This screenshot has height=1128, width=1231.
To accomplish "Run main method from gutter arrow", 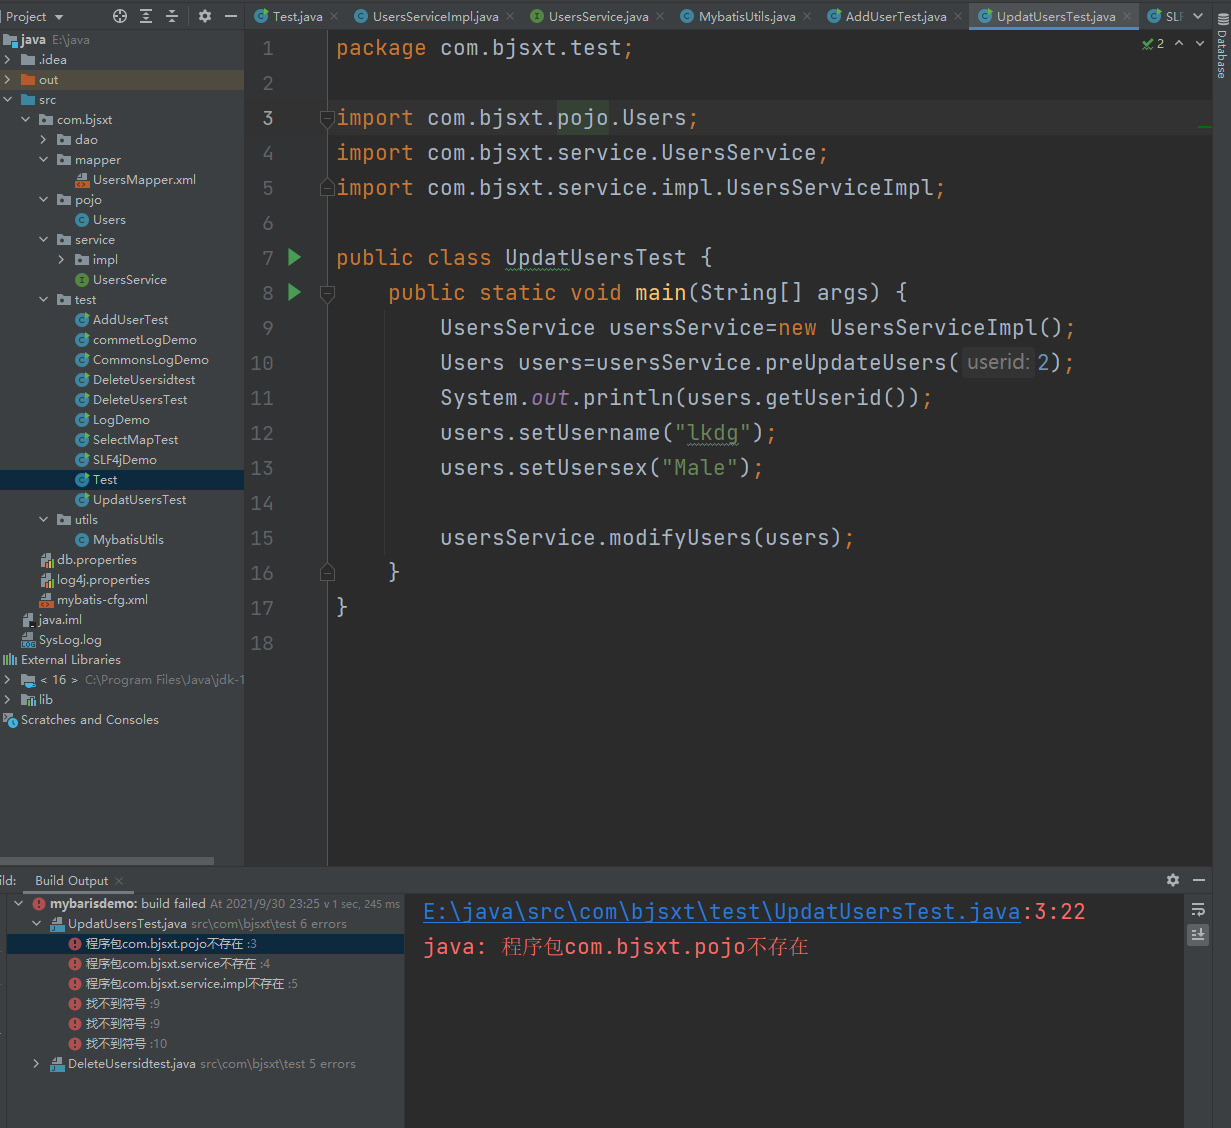I will point(294,292).
